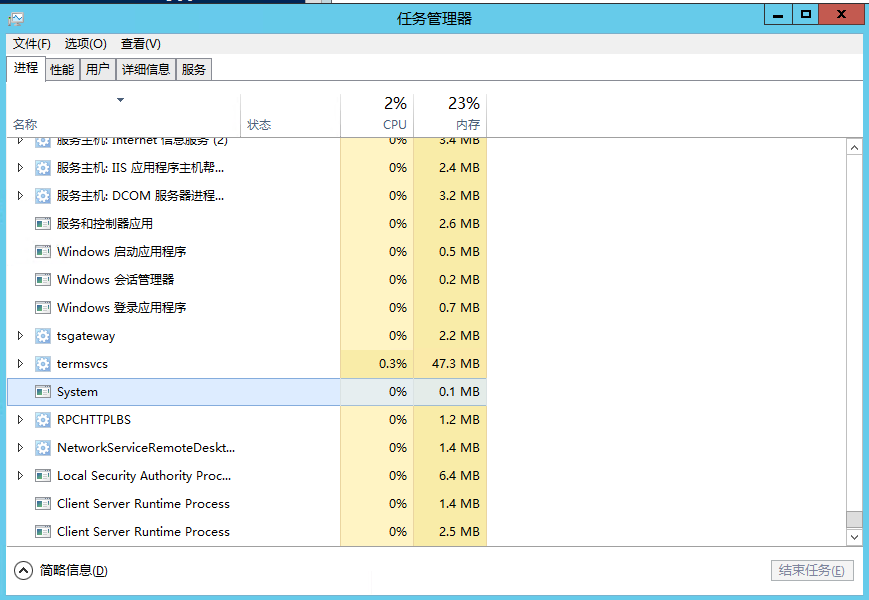Image resolution: width=869 pixels, height=600 pixels.
Task: Switch to the 服务 tab
Action: (193, 69)
